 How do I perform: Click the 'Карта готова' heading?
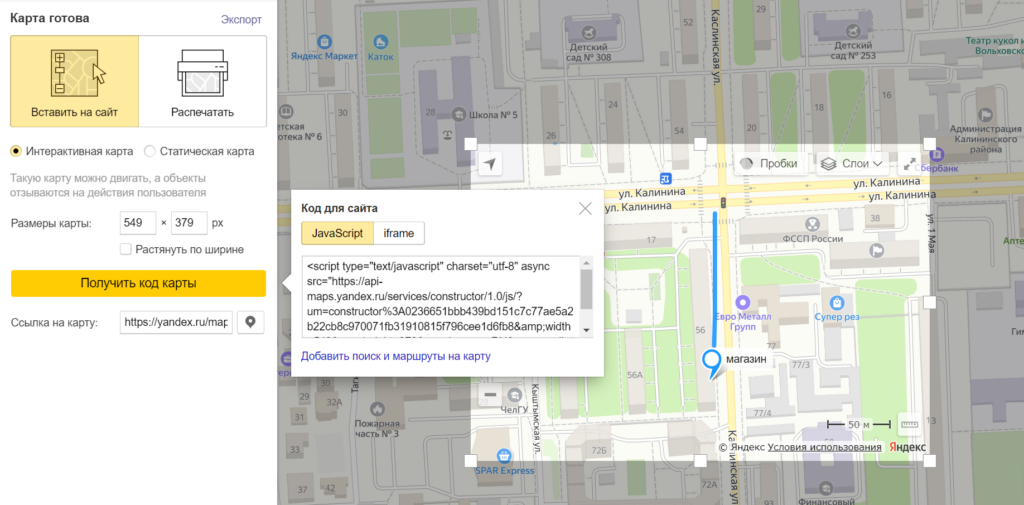(50, 19)
